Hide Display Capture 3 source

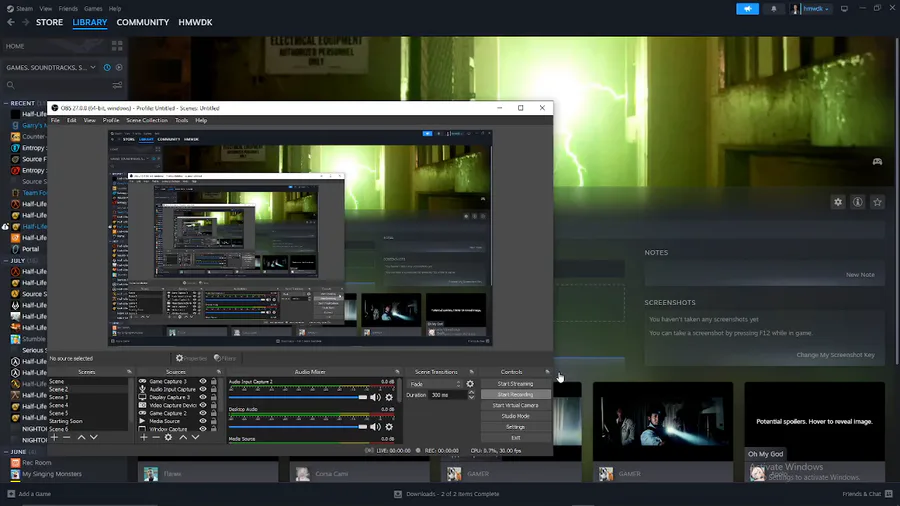203,397
